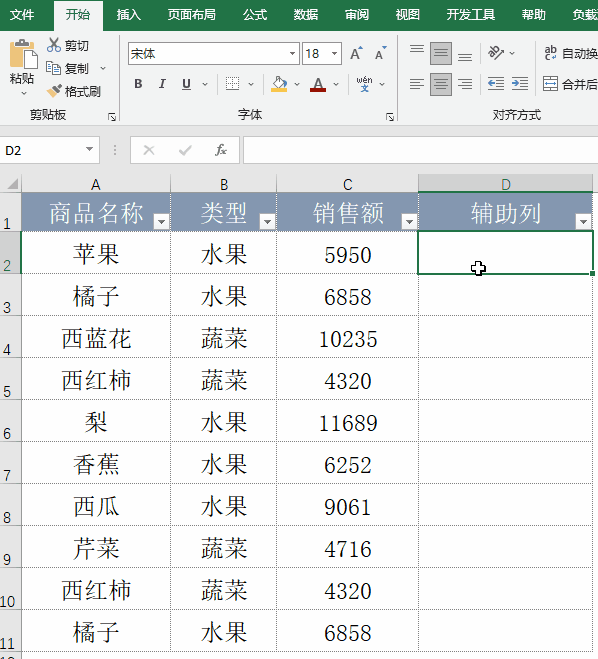Screen dimensions: 598x659
Task: Toggle middle vertical alignment
Action: tap(441, 53)
